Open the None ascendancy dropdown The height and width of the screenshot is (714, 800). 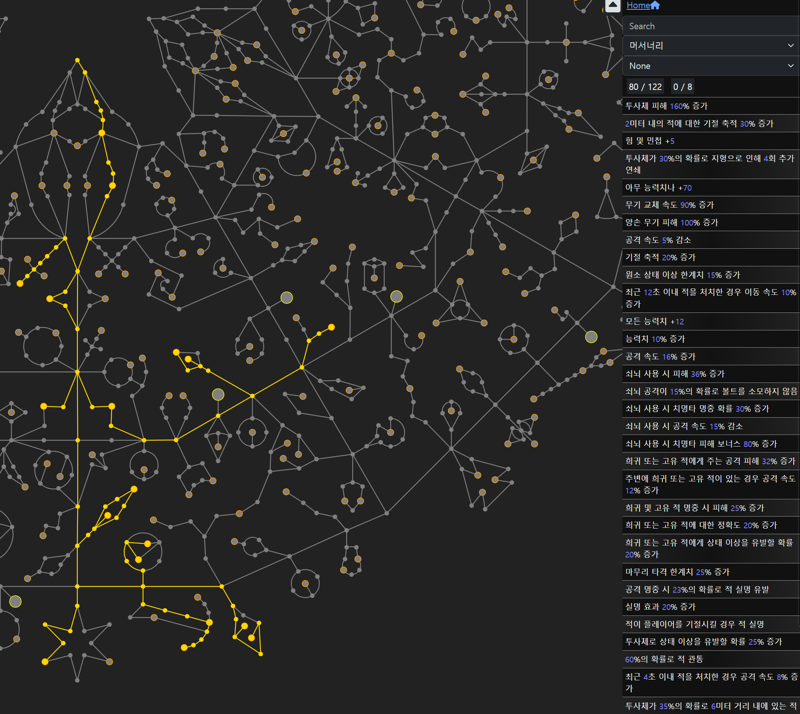tap(710, 66)
